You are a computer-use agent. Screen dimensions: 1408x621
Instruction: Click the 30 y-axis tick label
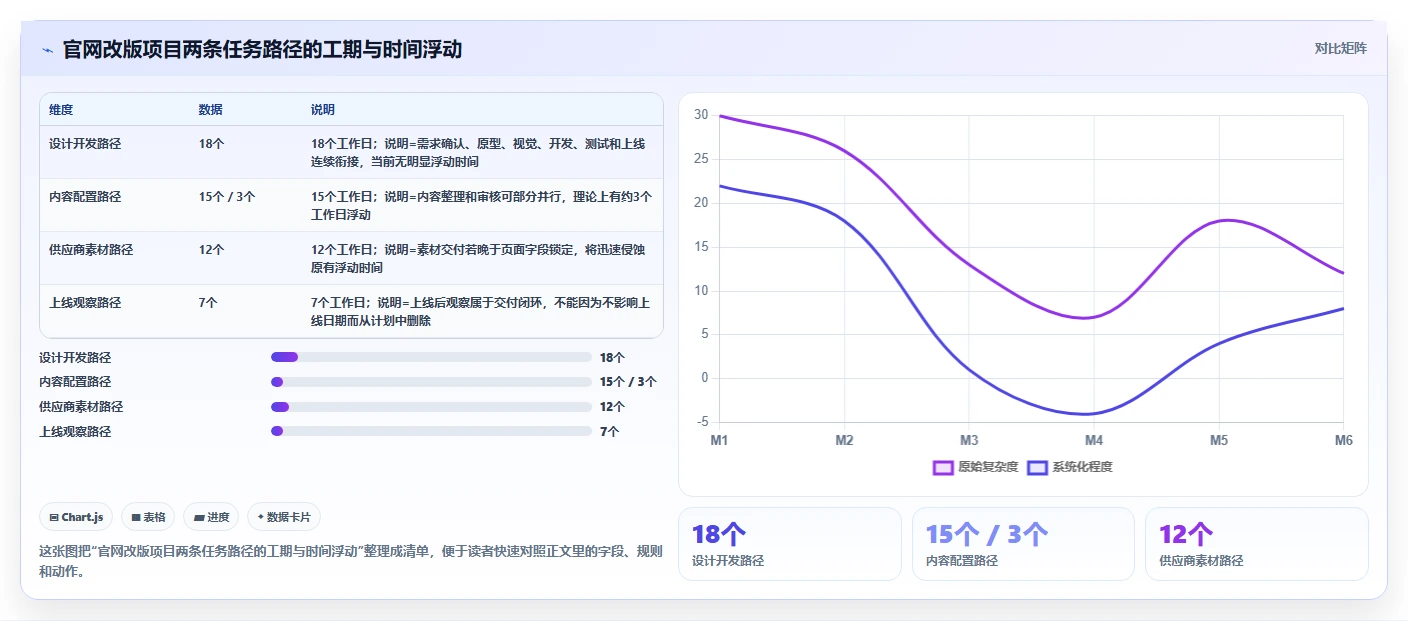coord(701,115)
